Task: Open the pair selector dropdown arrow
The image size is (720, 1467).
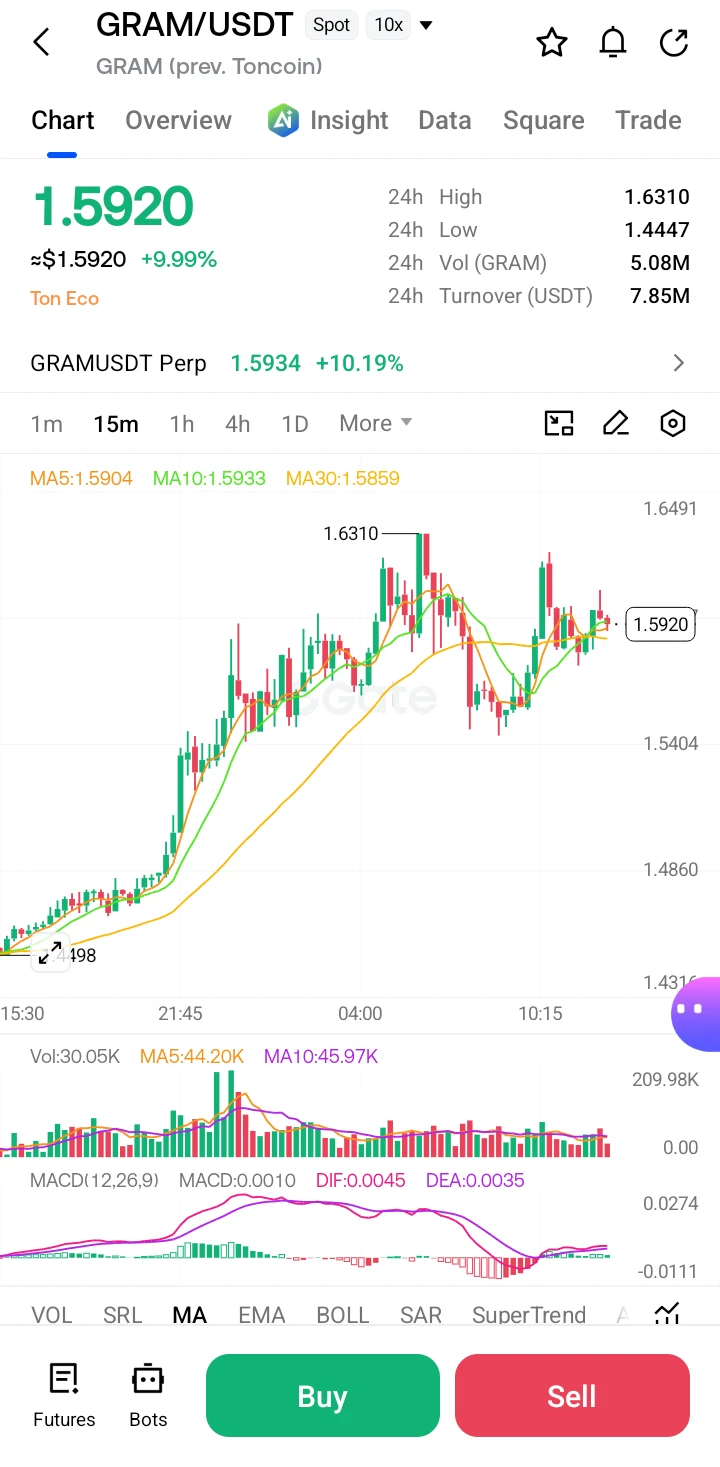Action: pos(426,25)
